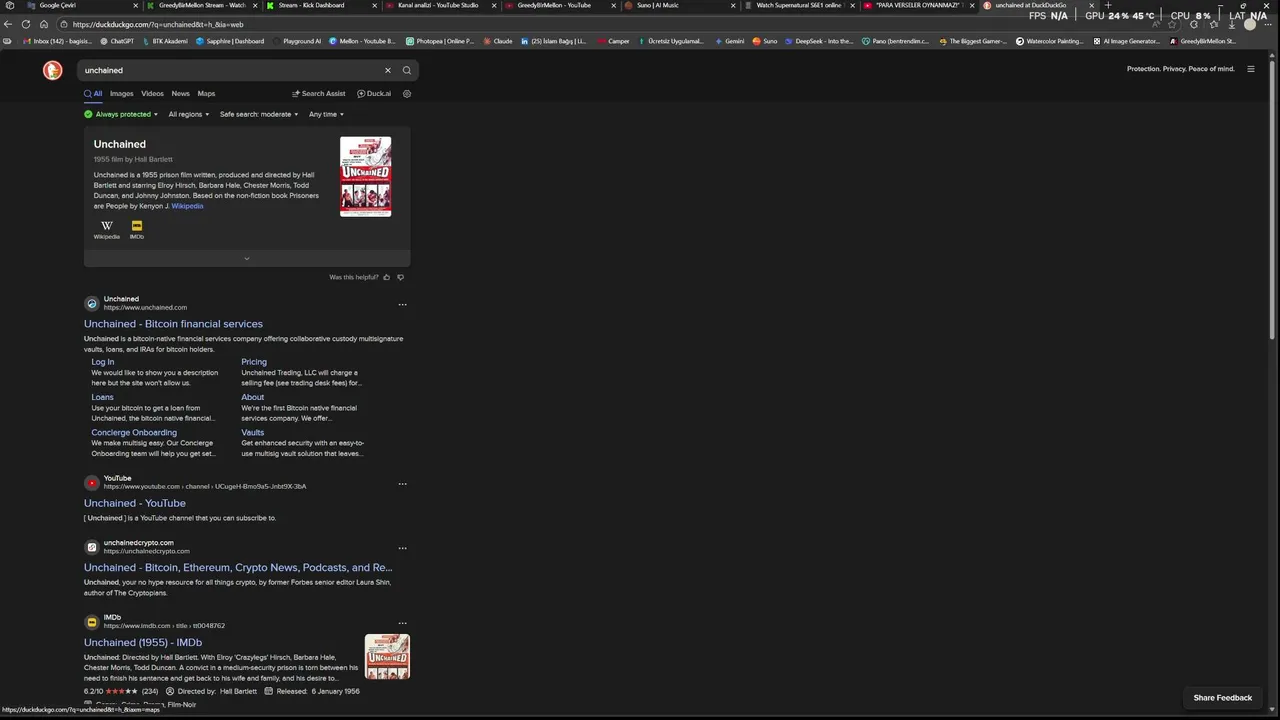Open the Log In sitelink
This screenshot has width=1280, height=720.
point(103,362)
